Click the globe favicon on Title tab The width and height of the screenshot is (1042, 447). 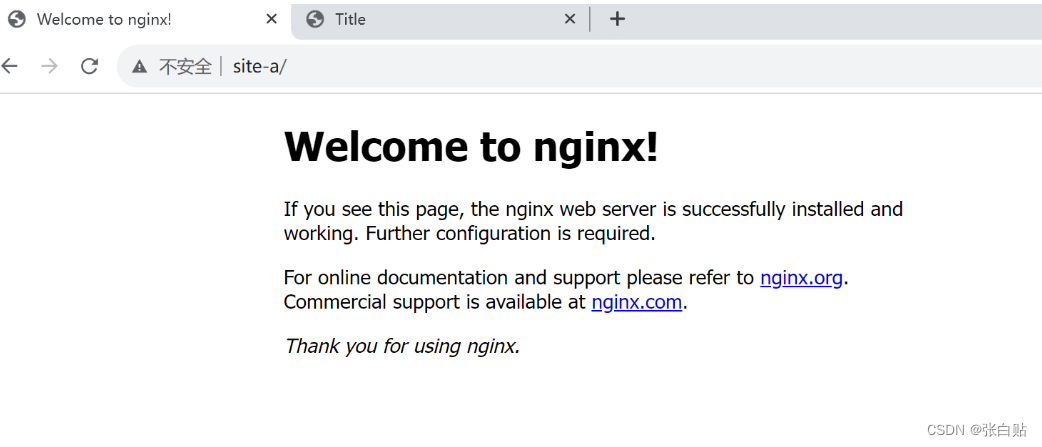pos(316,19)
